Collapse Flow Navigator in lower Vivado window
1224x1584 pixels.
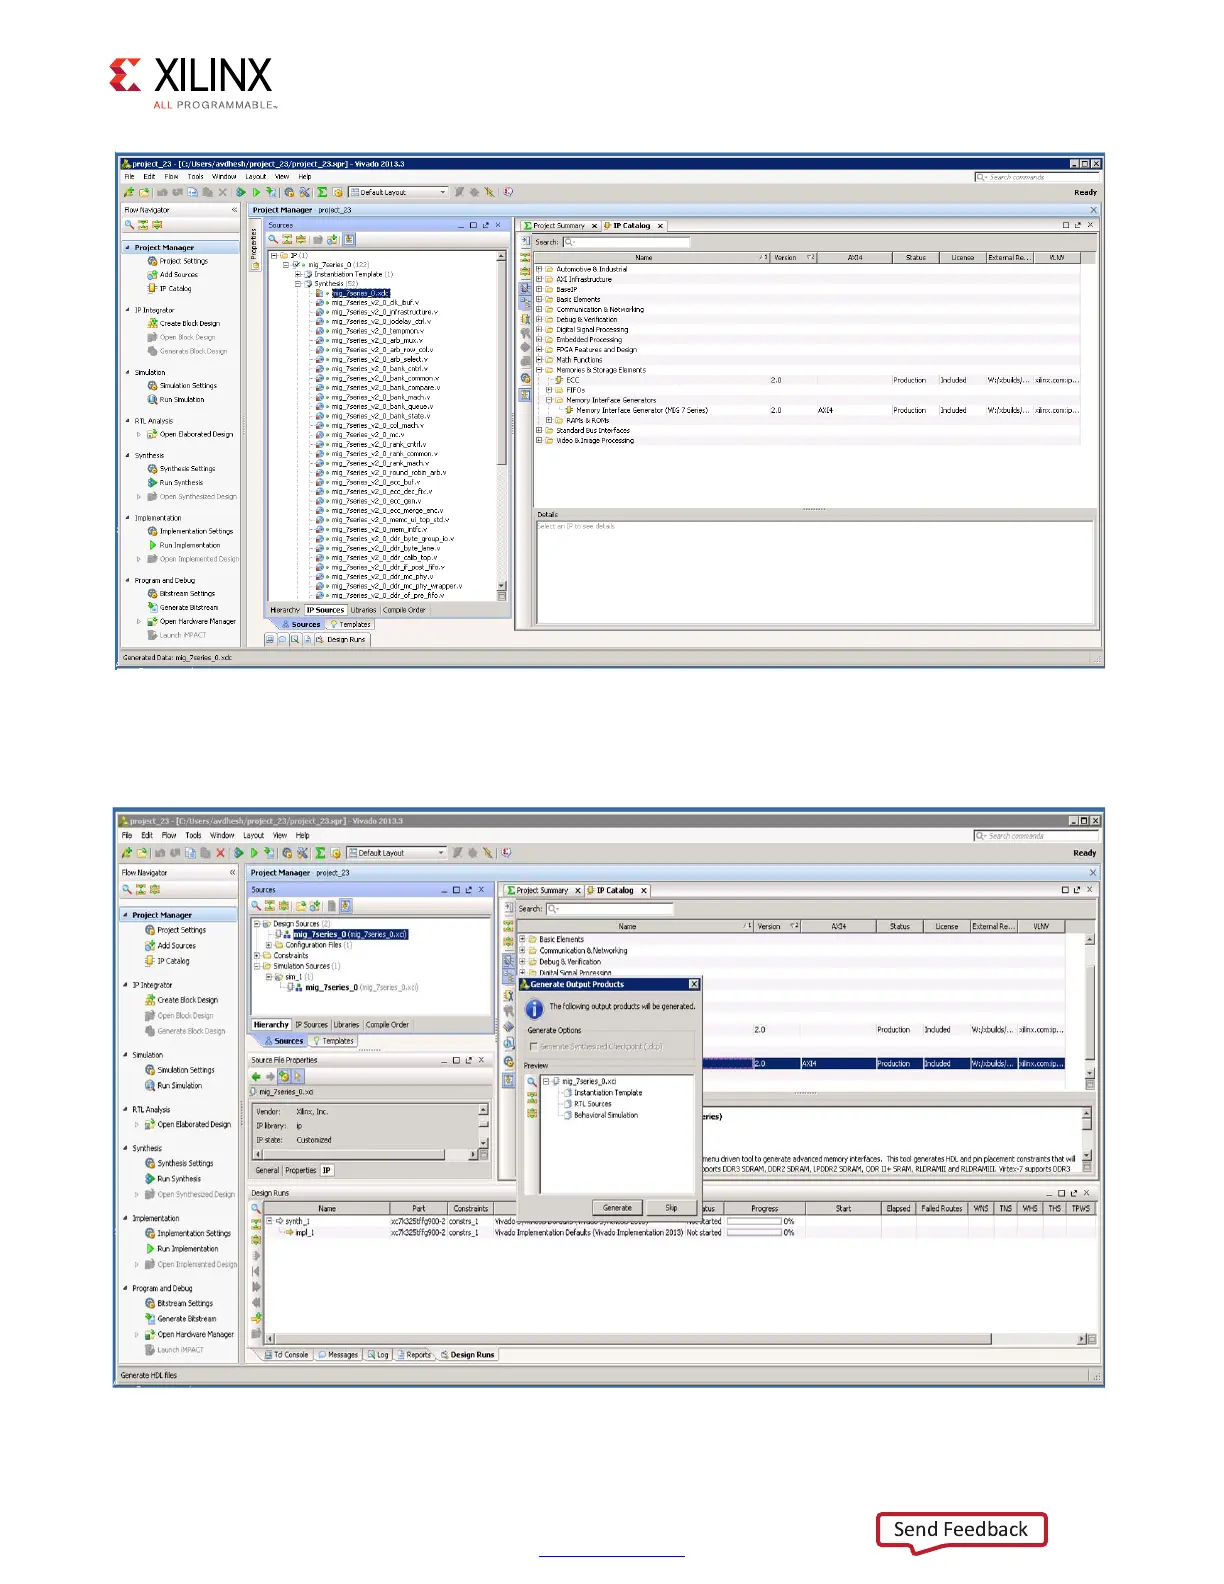tap(232, 873)
